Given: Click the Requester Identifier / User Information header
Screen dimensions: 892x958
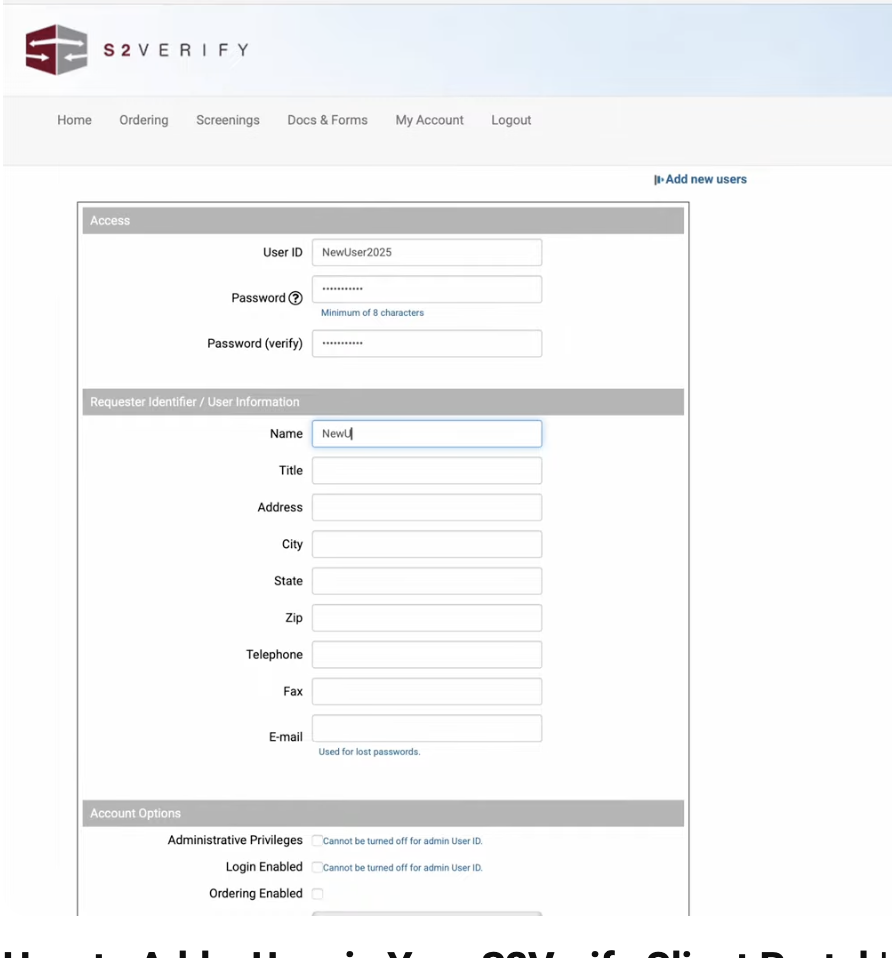Looking at the screenshot, I should (x=383, y=402).
